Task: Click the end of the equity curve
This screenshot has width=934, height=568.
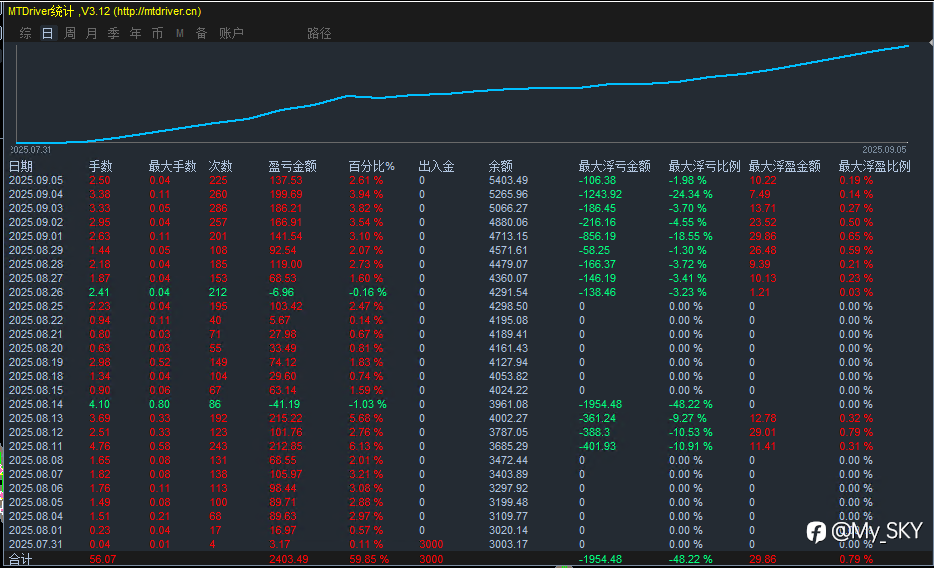Action: pos(908,45)
